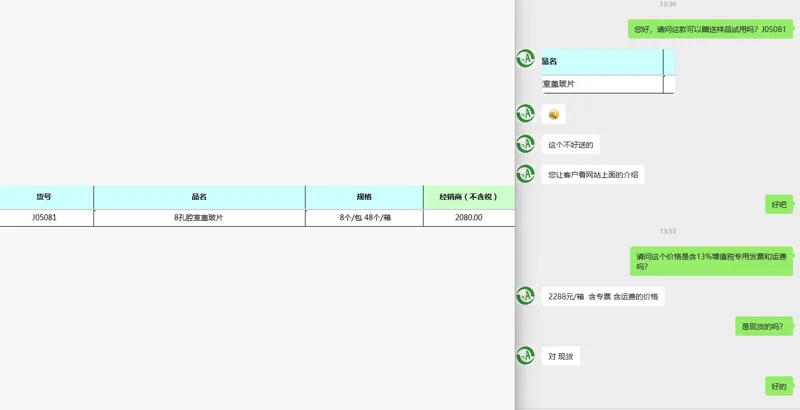Select the '8个/包 48个/箱' table cell
Screen dimensions: 800x410
(x=364, y=218)
